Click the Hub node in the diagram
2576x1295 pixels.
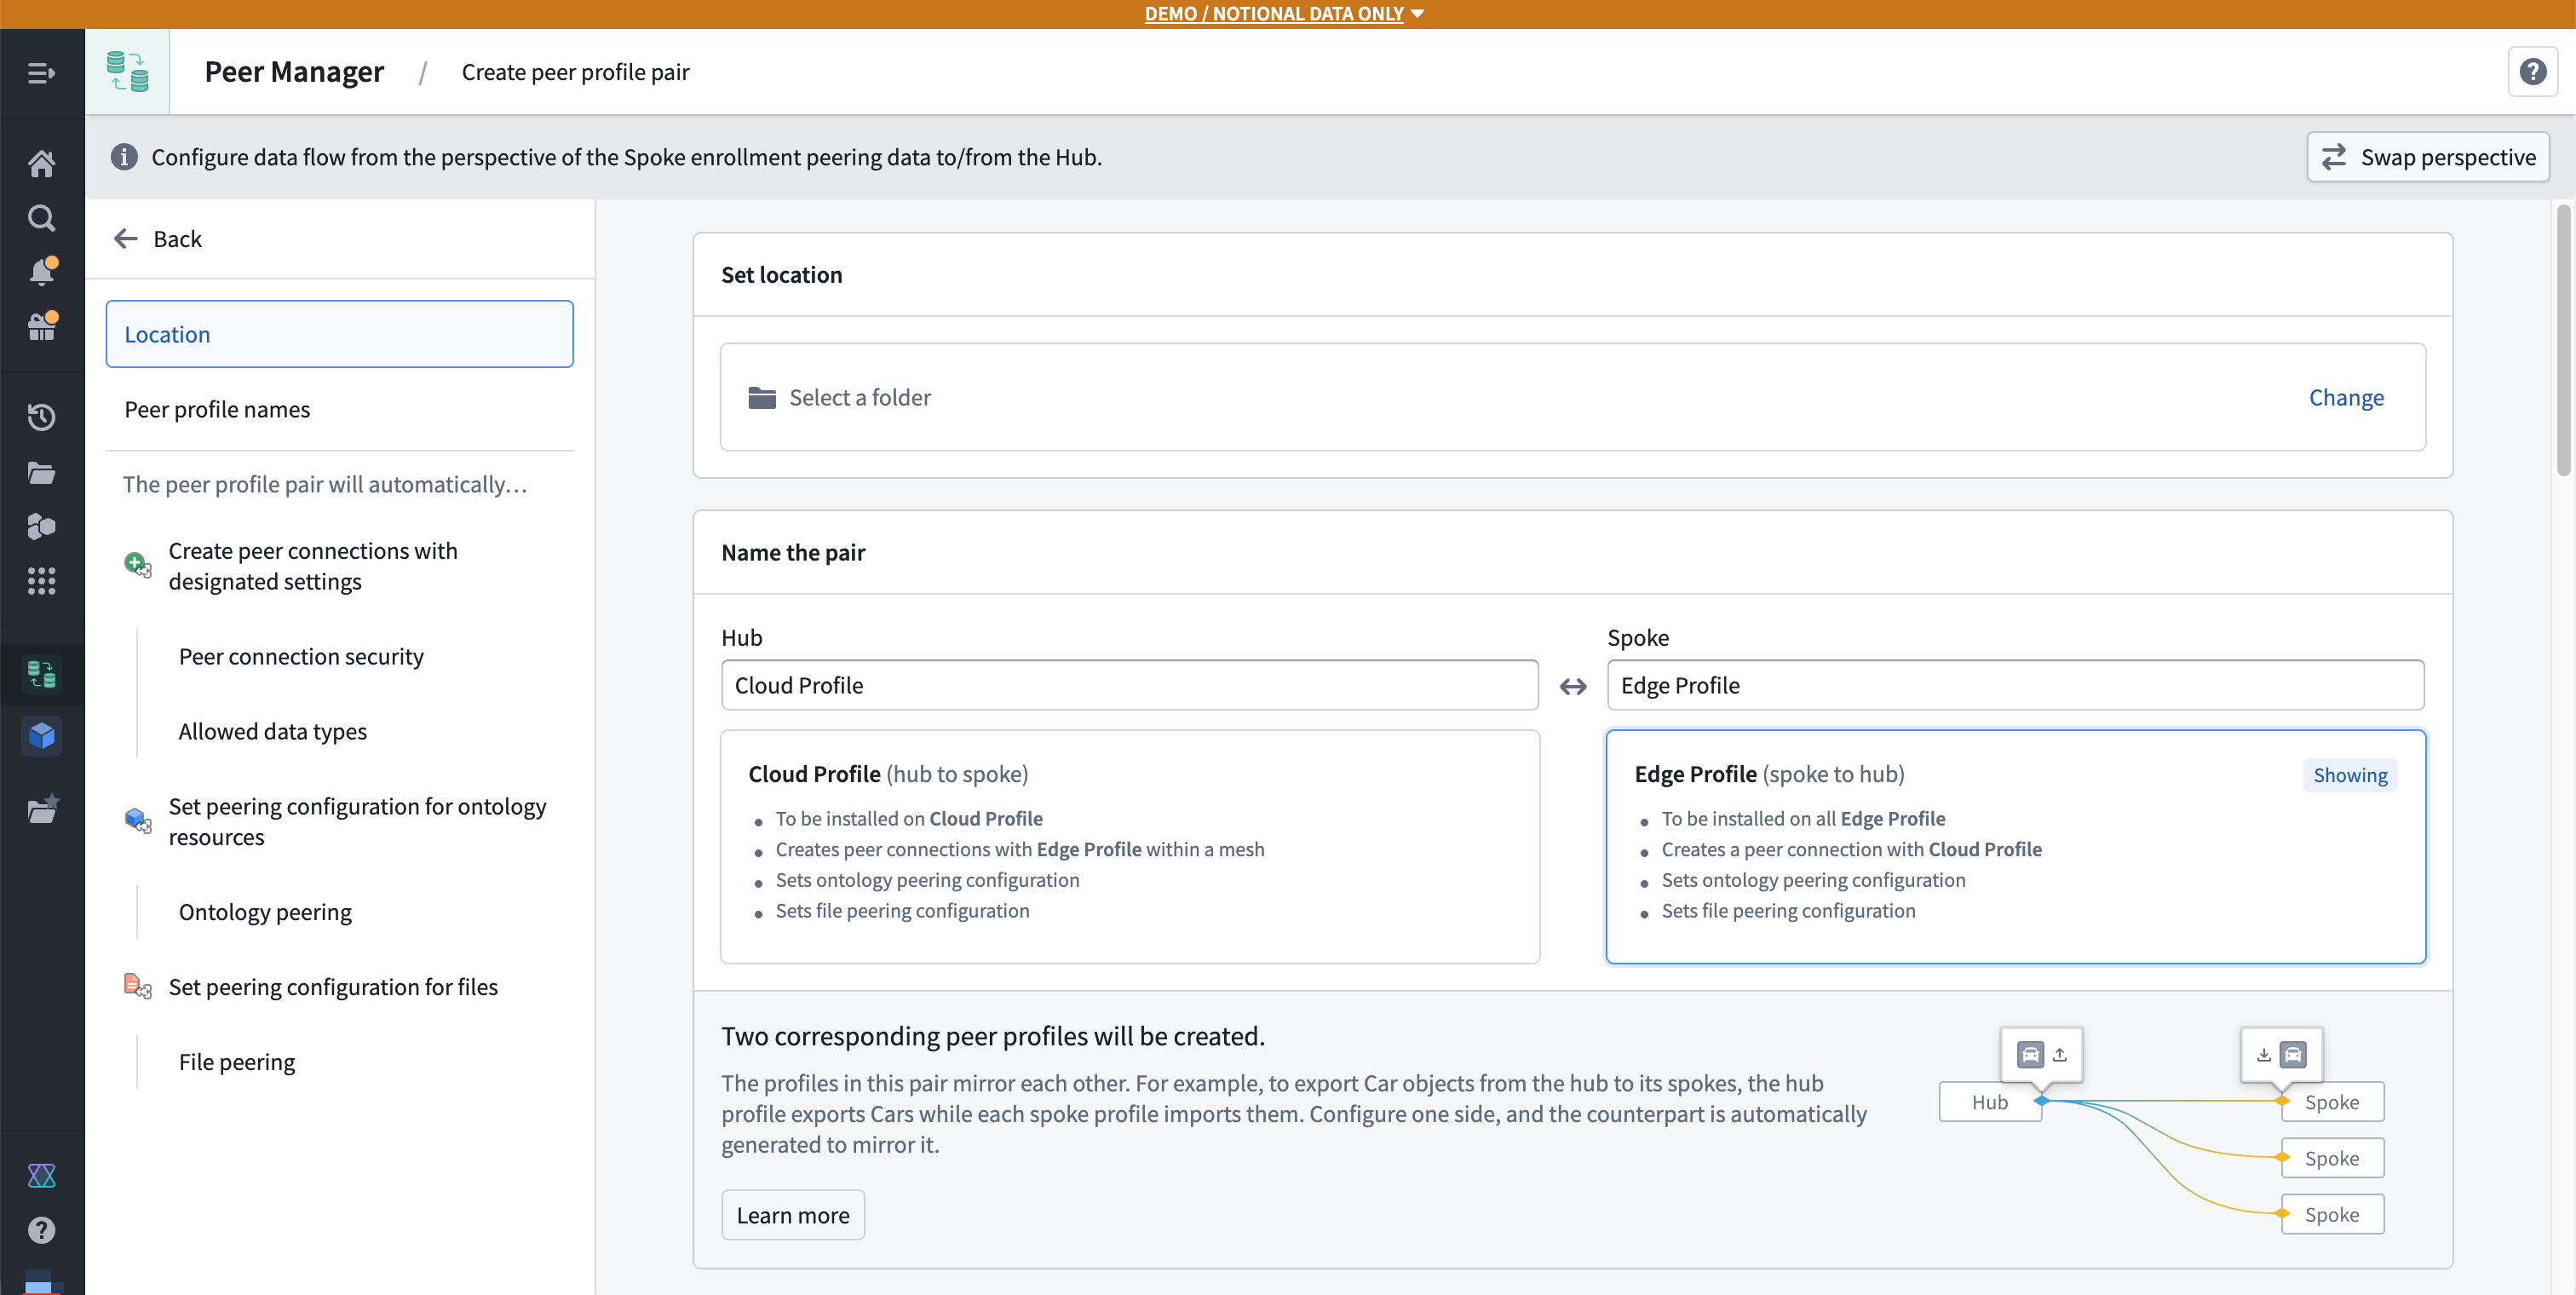tap(1989, 1102)
